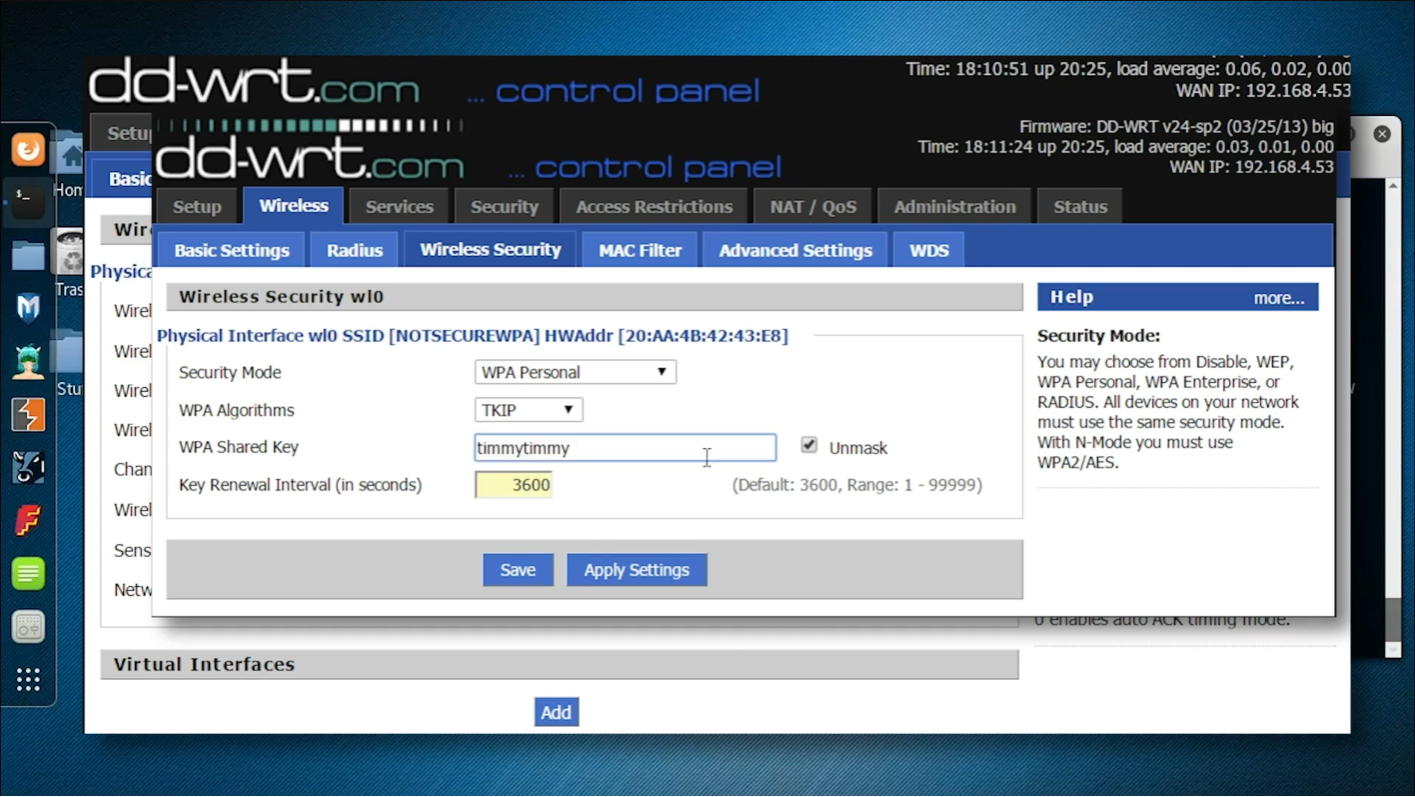The width and height of the screenshot is (1415, 797).
Task: Open the Services tab
Action: click(399, 207)
